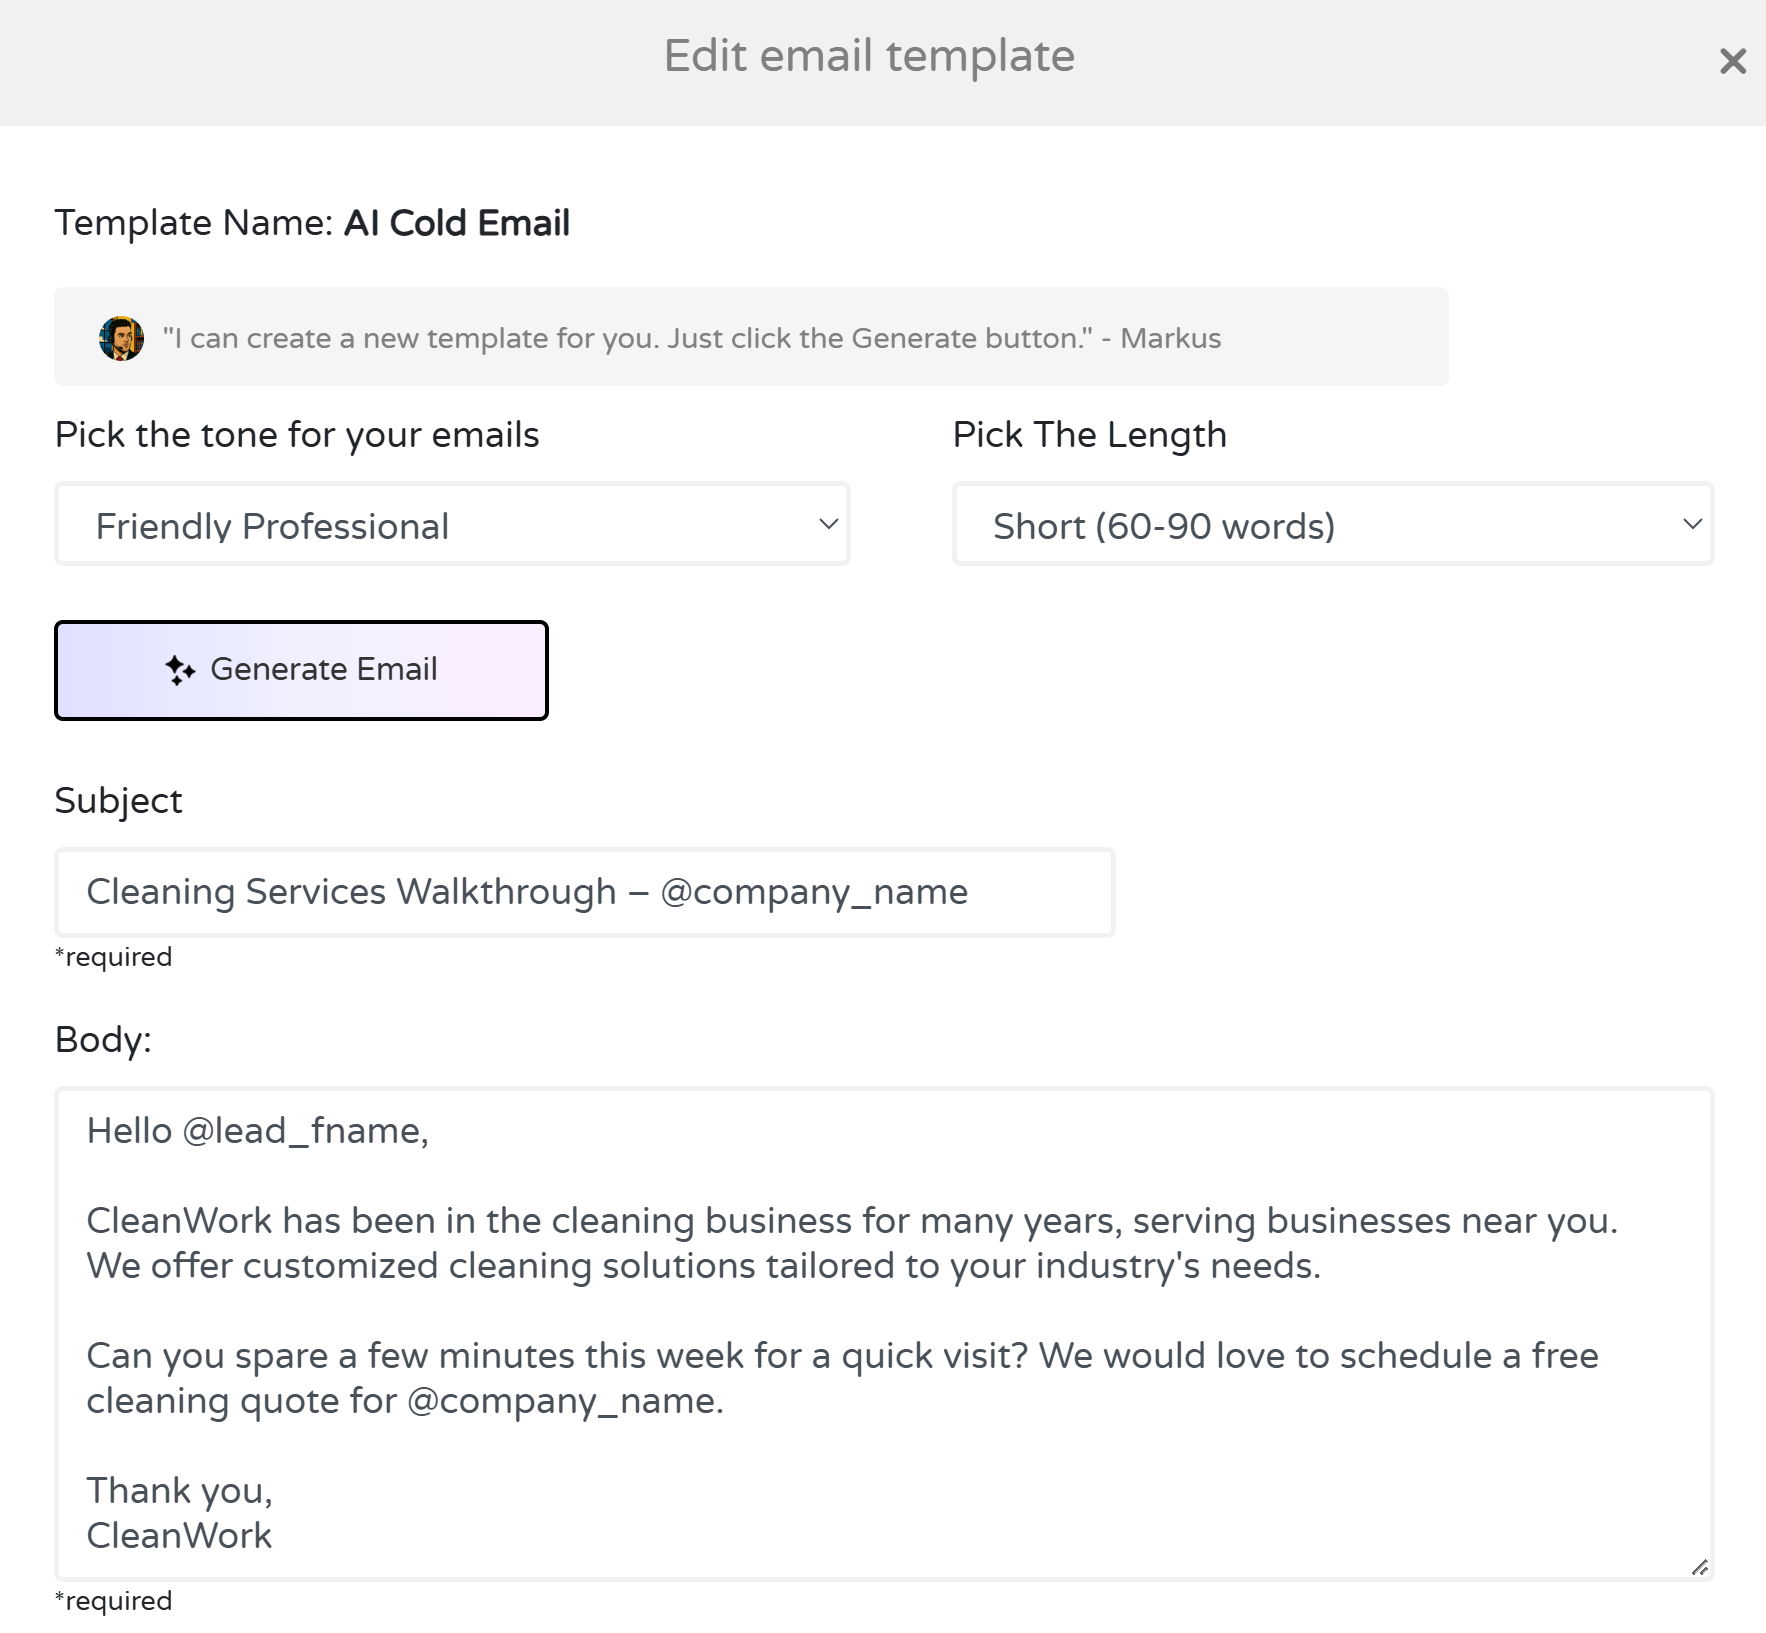Click the "Body:" label
1766x1633 pixels.
[103, 1040]
